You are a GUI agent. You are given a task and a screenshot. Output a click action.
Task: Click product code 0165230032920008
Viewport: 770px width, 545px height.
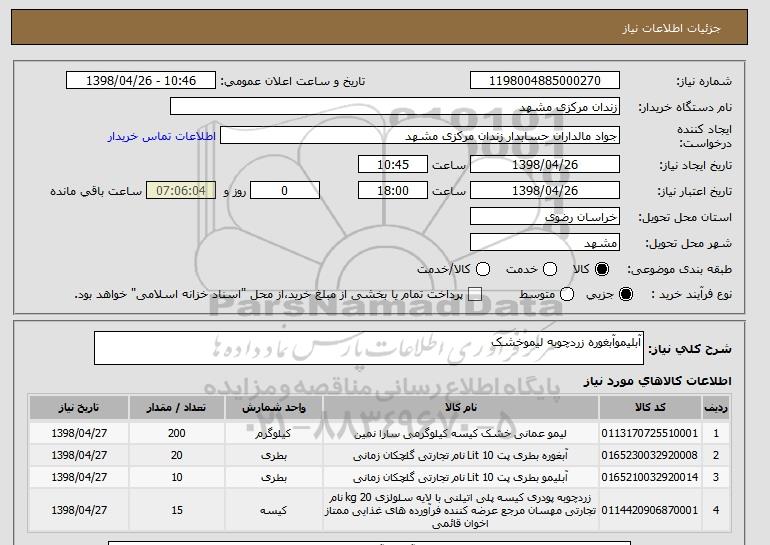pyautogui.click(x=650, y=456)
